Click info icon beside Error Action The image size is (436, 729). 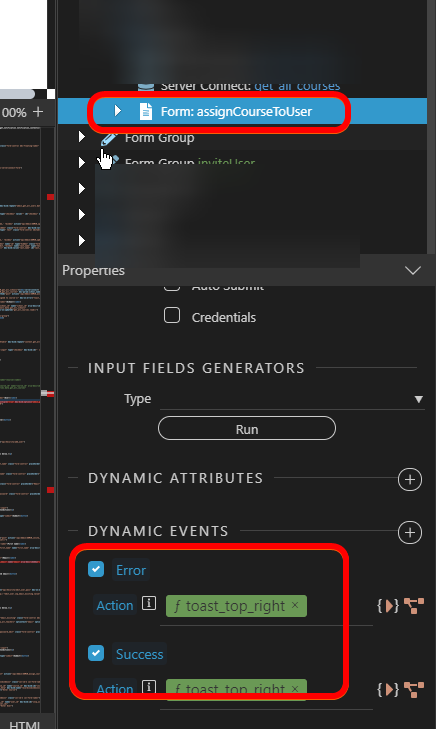pyautogui.click(x=149, y=603)
